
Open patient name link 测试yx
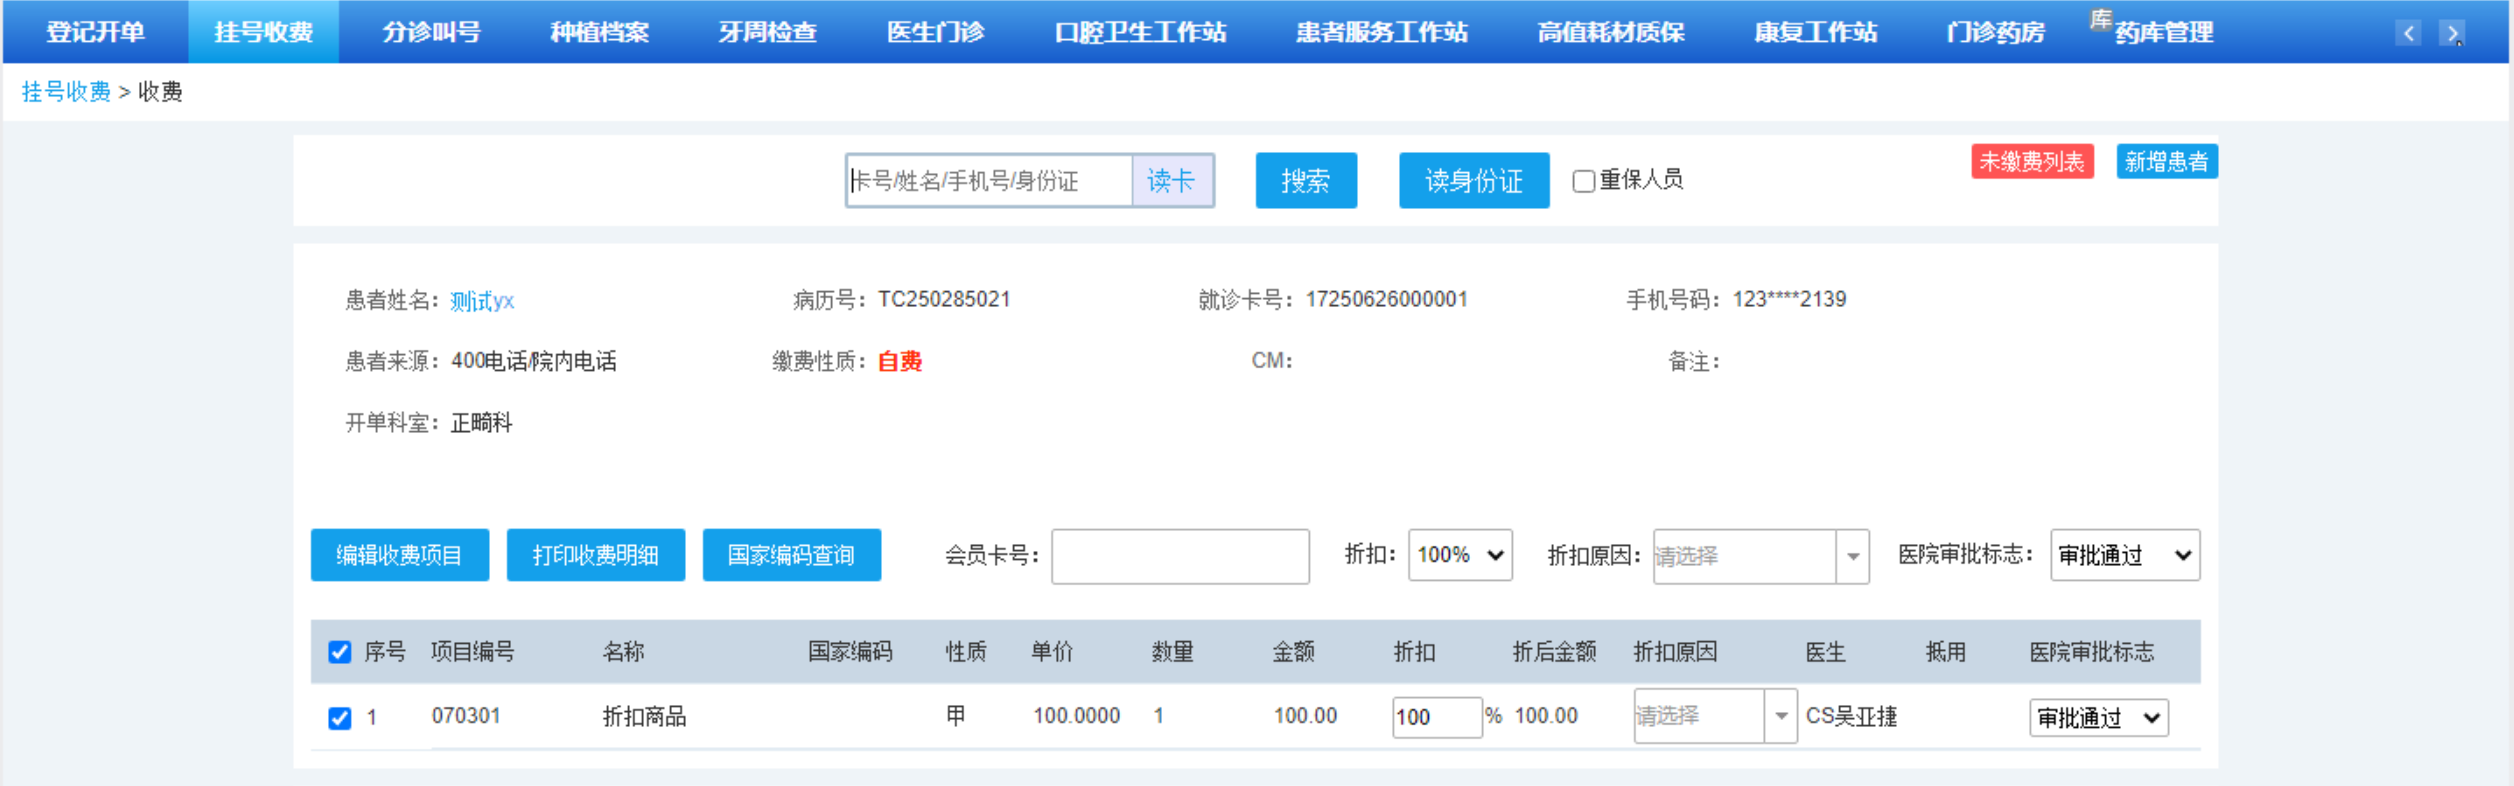tap(482, 301)
